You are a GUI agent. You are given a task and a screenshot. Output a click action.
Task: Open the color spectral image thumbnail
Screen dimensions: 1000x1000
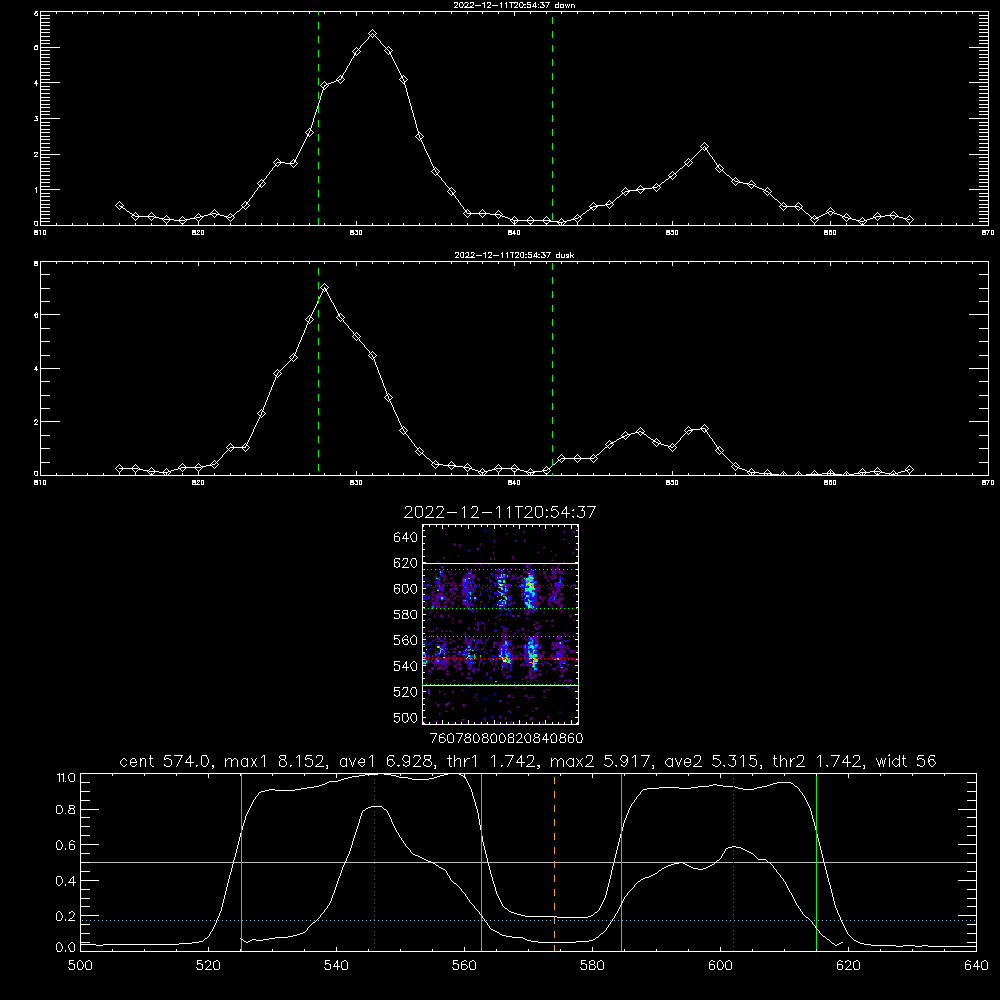(501, 624)
